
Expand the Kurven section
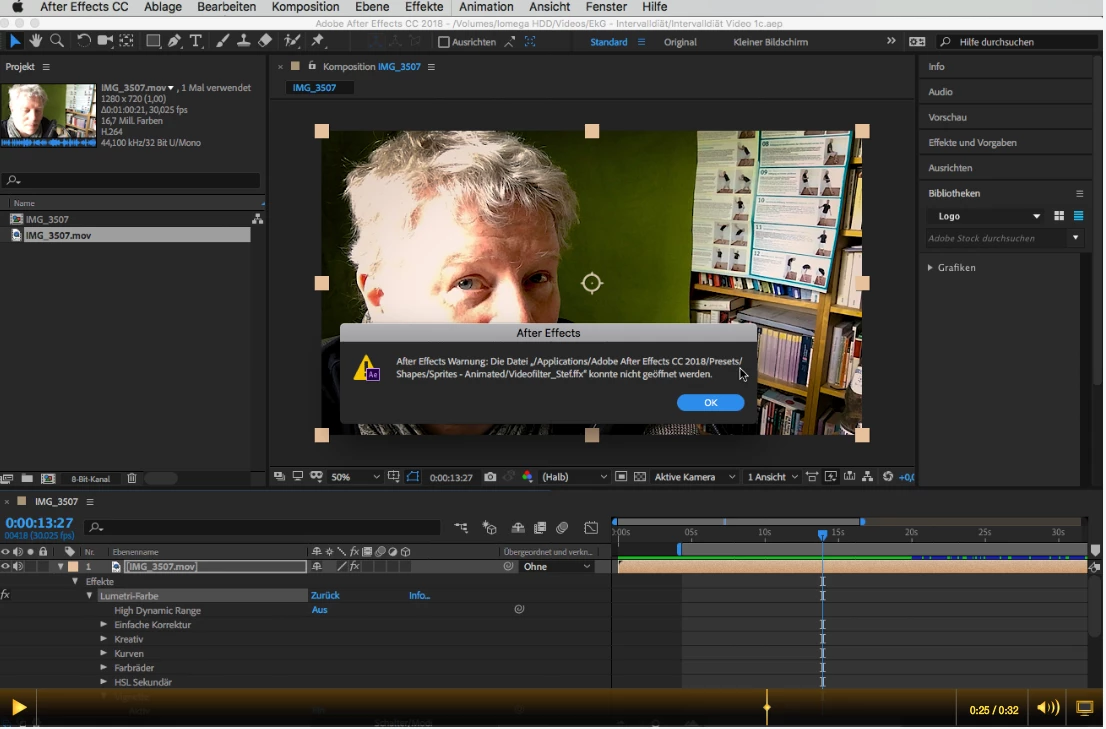click(104, 654)
